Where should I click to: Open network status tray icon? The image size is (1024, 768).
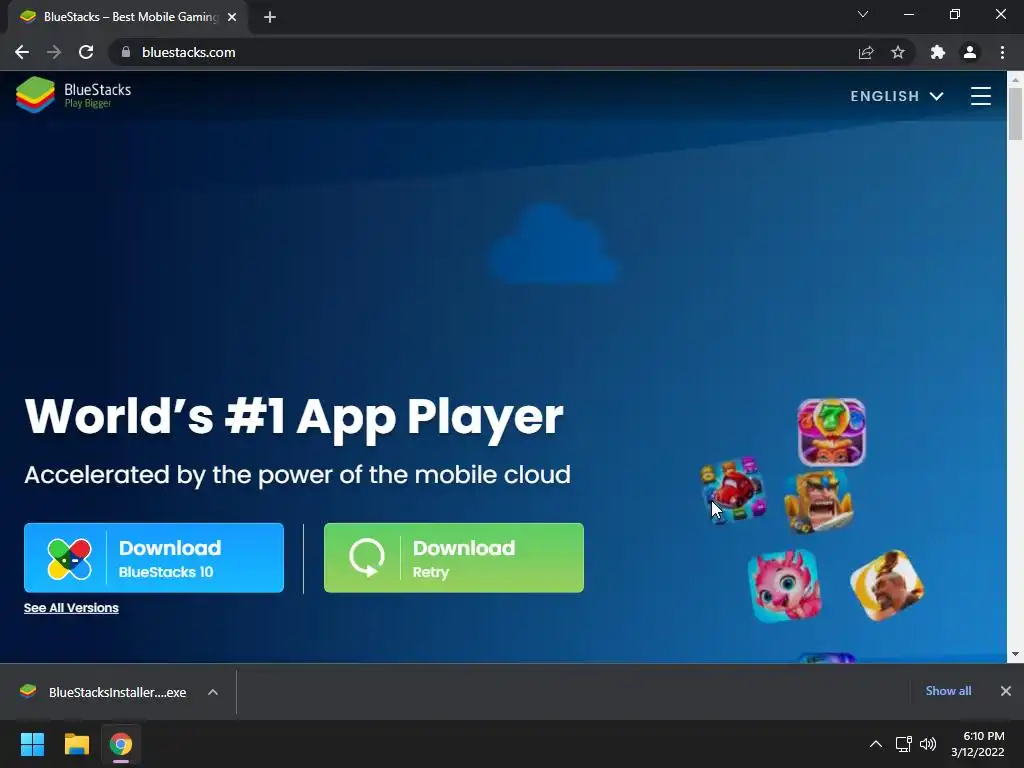pos(903,744)
